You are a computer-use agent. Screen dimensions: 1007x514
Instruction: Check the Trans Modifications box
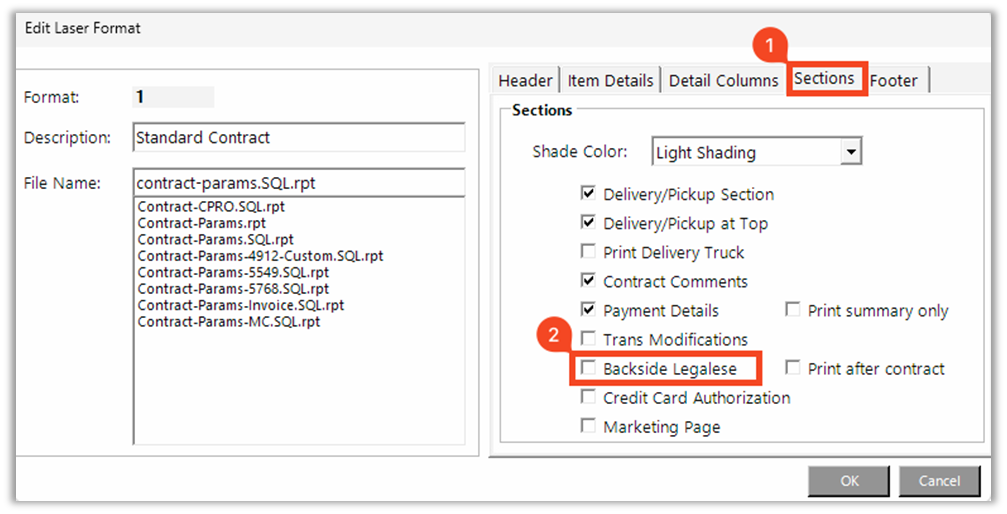(589, 340)
